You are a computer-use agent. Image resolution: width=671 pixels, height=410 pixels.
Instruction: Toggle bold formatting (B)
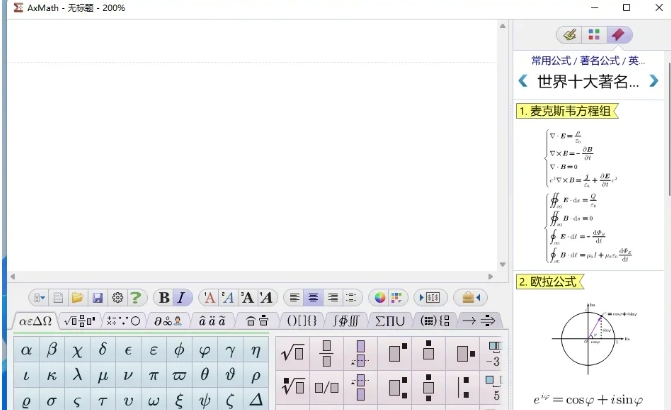(x=164, y=297)
